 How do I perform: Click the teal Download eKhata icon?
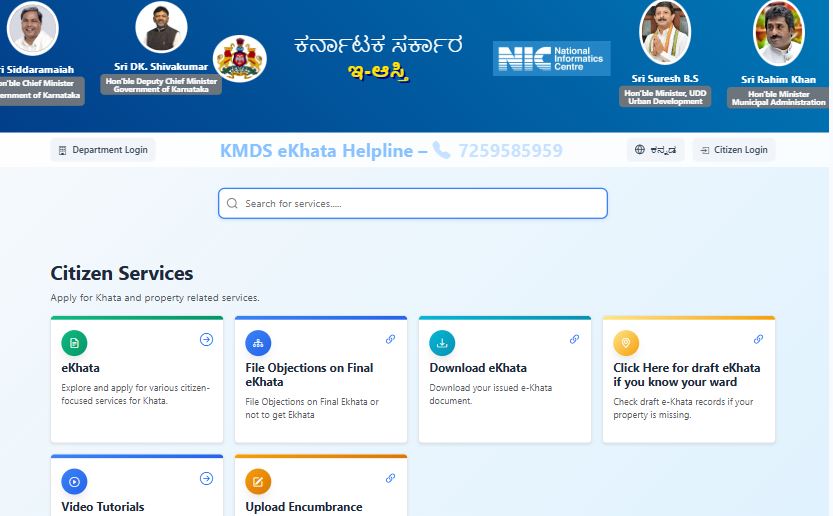coord(442,343)
